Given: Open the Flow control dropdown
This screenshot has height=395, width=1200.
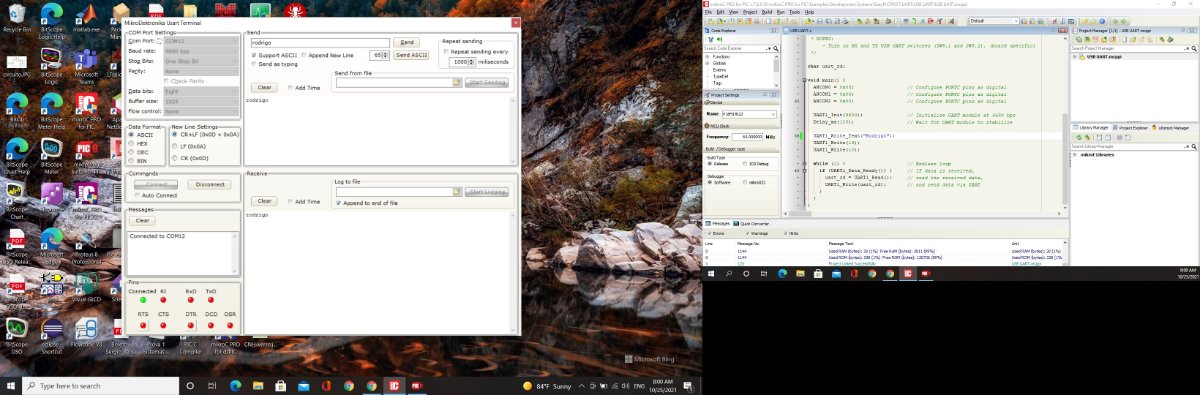Looking at the screenshot, I should tap(201, 111).
